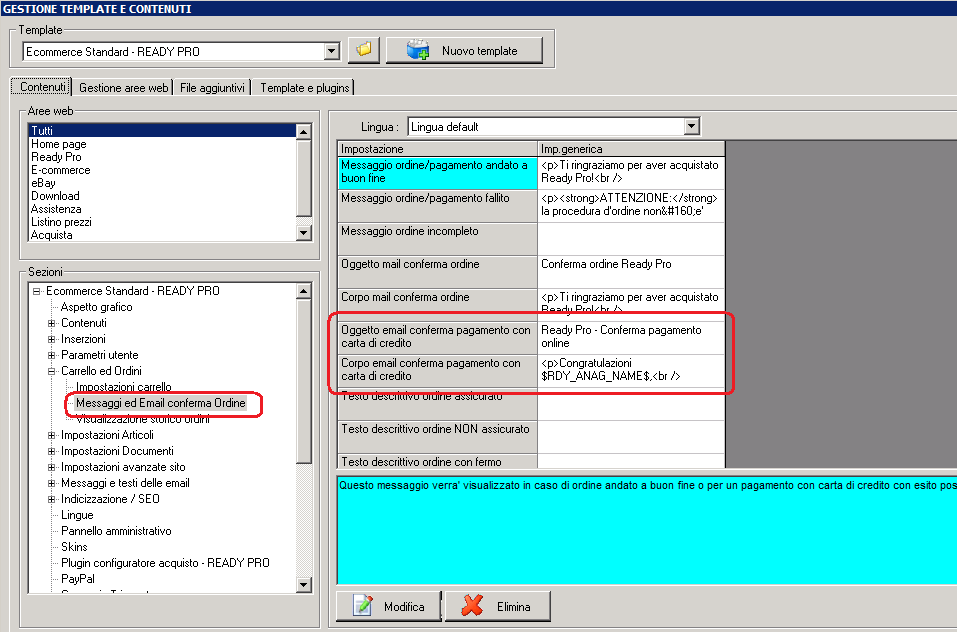The width and height of the screenshot is (957, 632).
Task: Click the Impostazione column header
Action: point(437,149)
